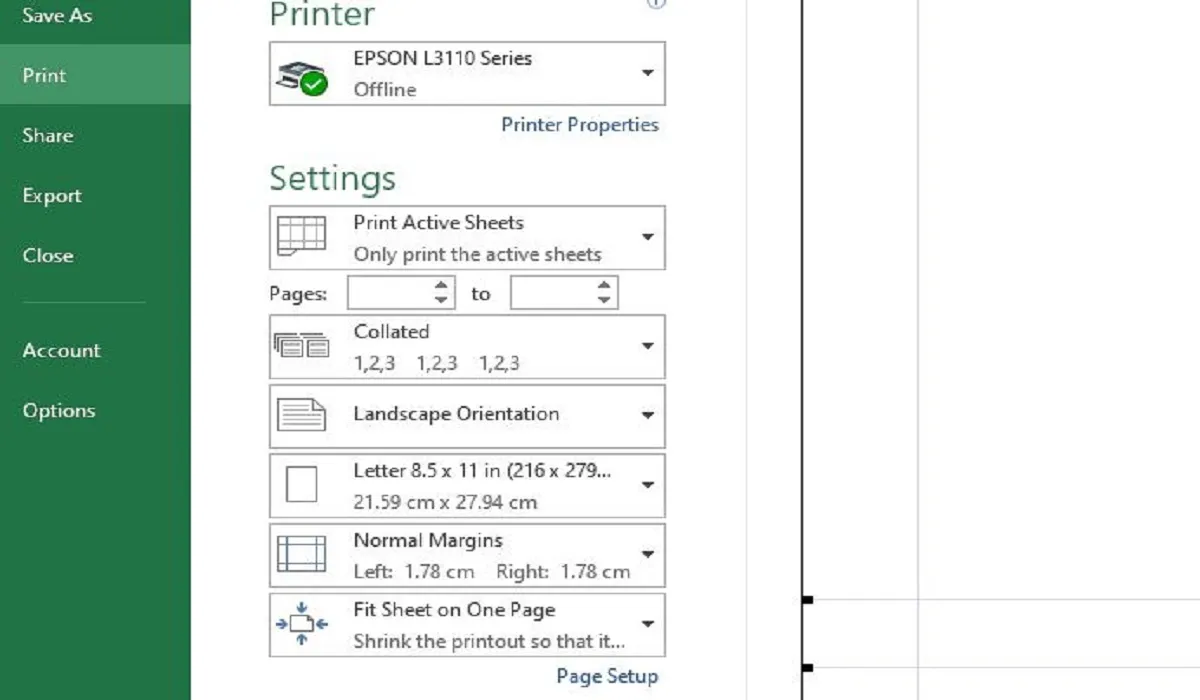The width and height of the screenshot is (1200, 700).
Task: Open Options in the sidebar
Action: (x=59, y=410)
